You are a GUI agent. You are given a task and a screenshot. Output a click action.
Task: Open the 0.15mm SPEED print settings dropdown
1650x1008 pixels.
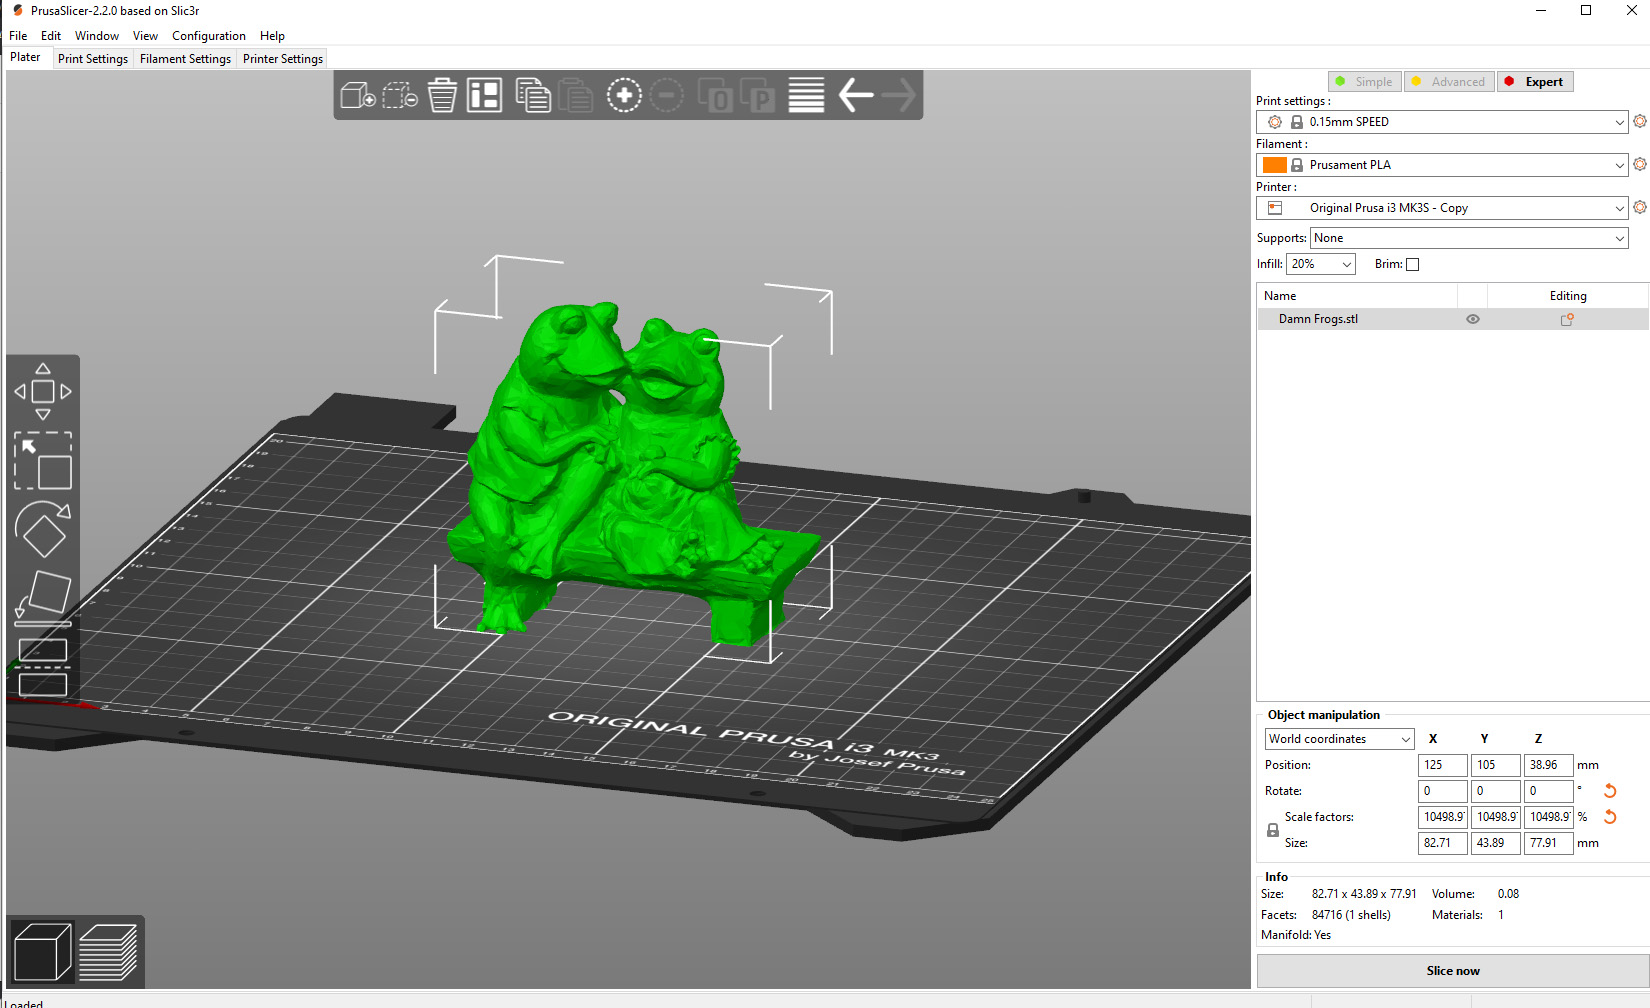(1442, 122)
